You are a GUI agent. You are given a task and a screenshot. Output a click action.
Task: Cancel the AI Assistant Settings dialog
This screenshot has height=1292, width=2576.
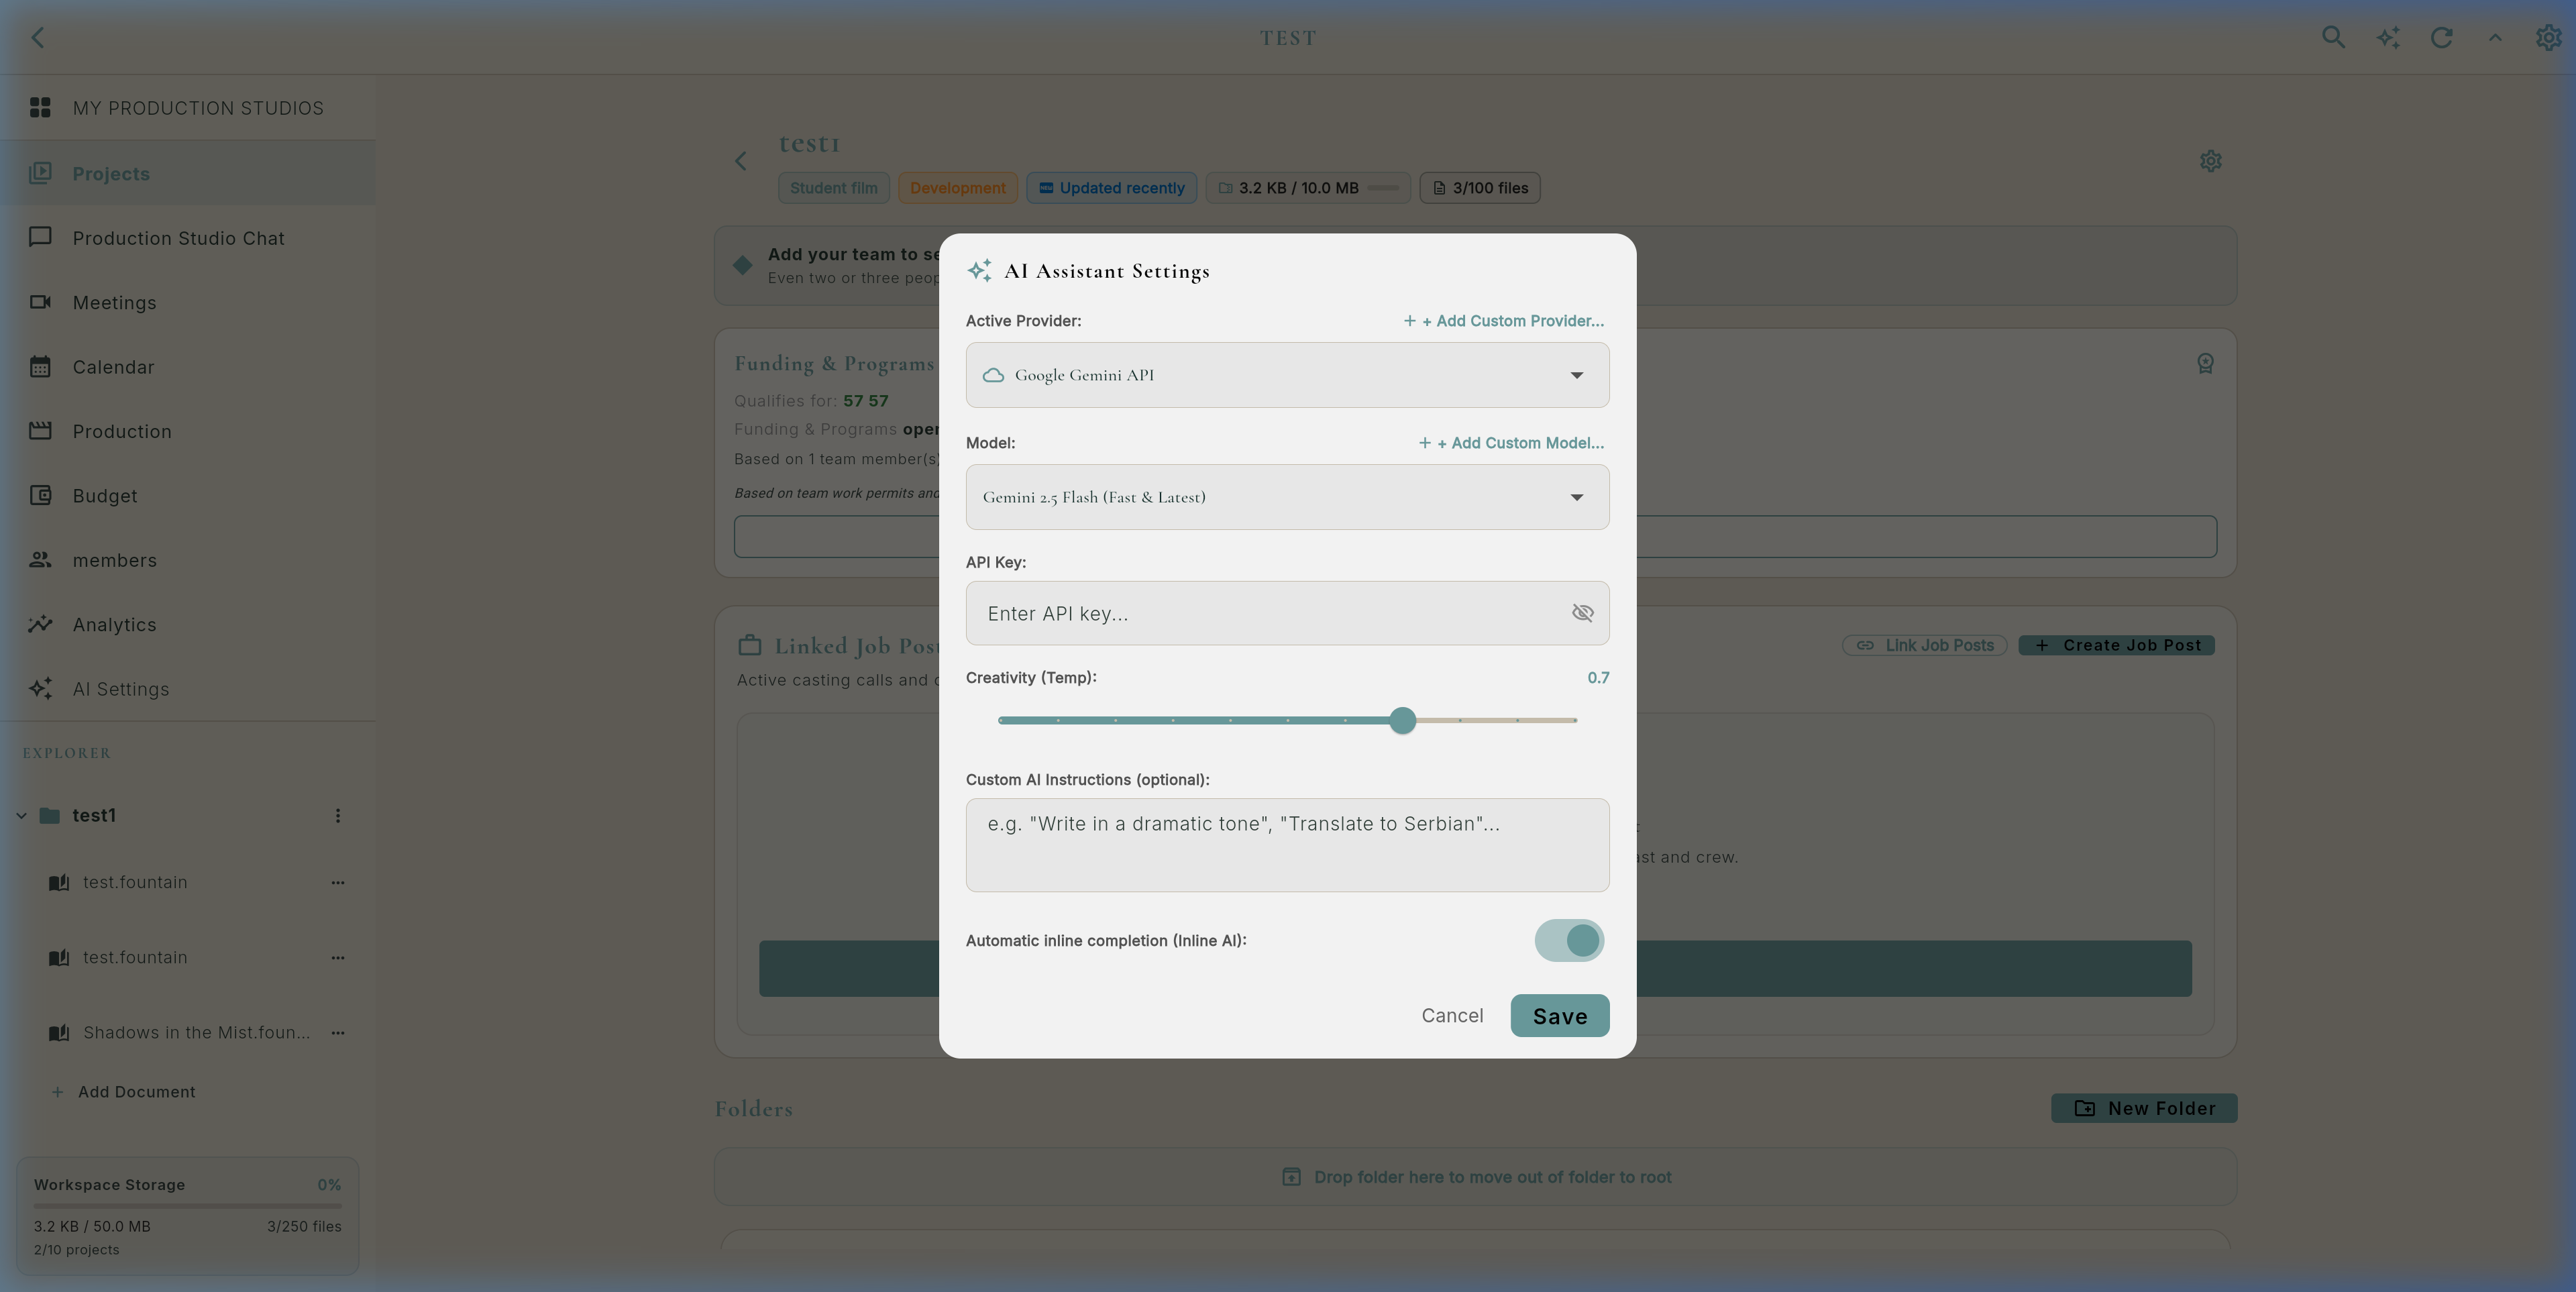click(1452, 1016)
